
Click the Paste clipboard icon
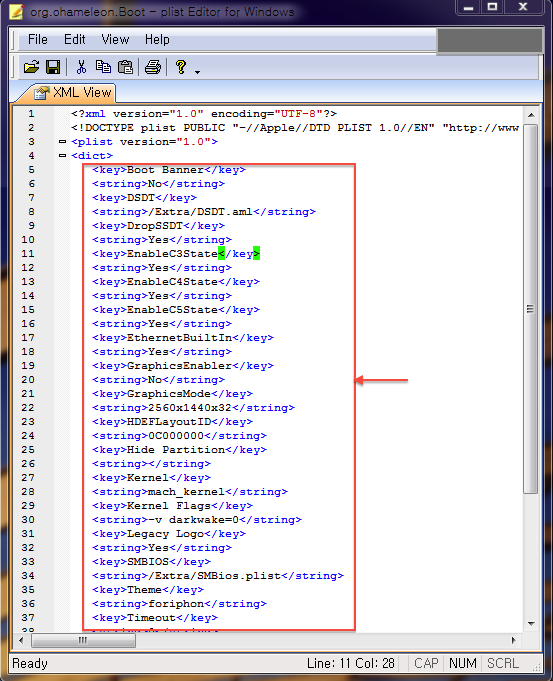[x=125, y=67]
